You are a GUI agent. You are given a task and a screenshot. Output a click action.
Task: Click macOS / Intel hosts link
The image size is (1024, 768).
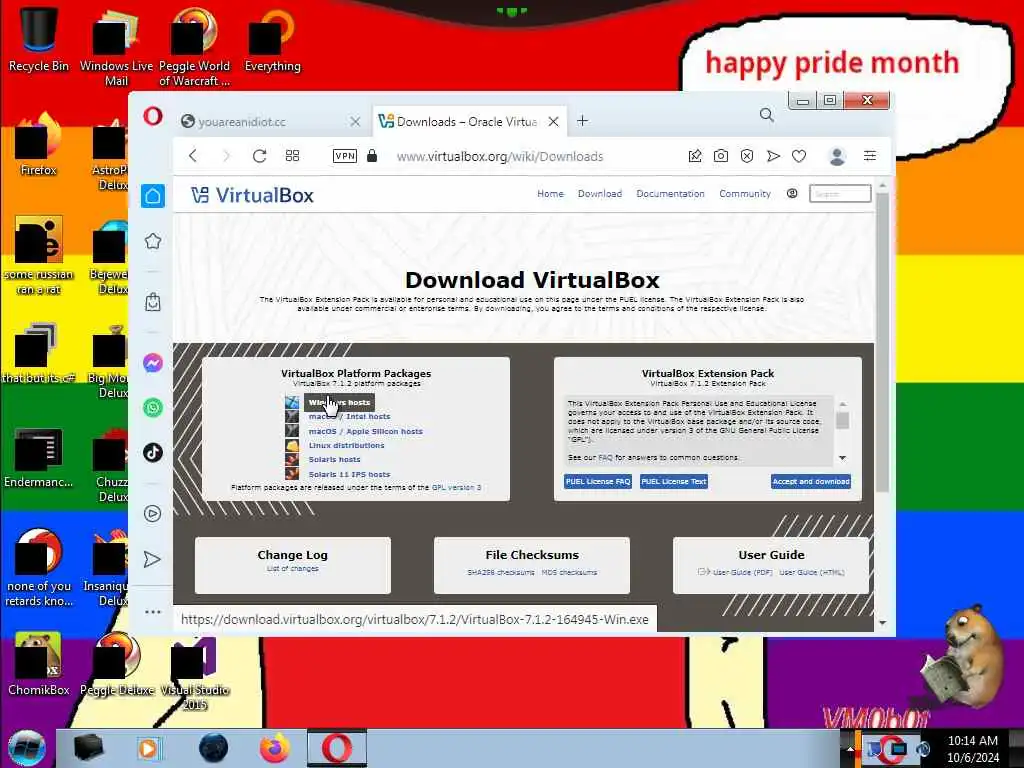[x=349, y=417]
